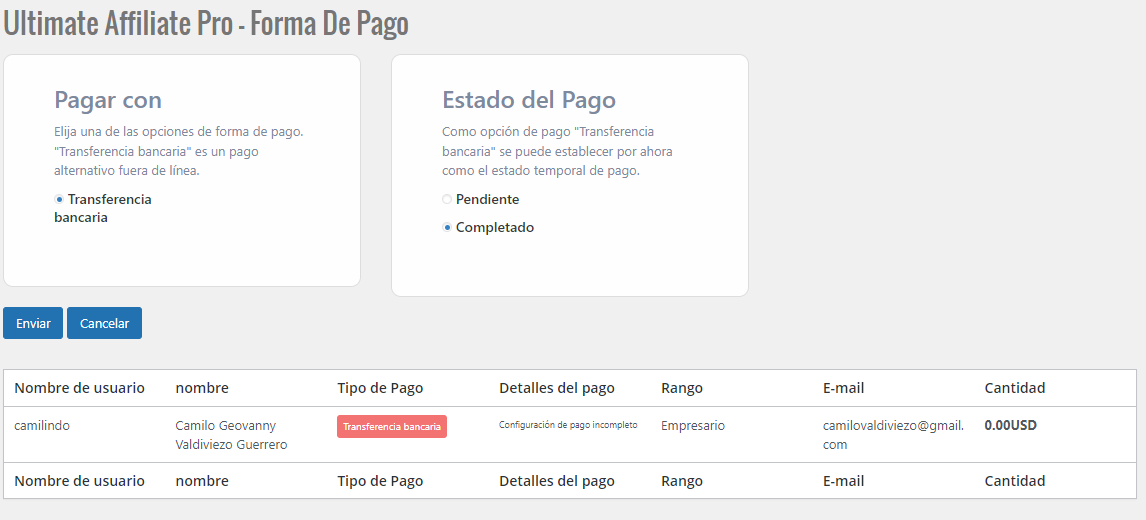Click the Camilo Geovanny Valdiviezo Guerrero name

click(x=231, y=435)
